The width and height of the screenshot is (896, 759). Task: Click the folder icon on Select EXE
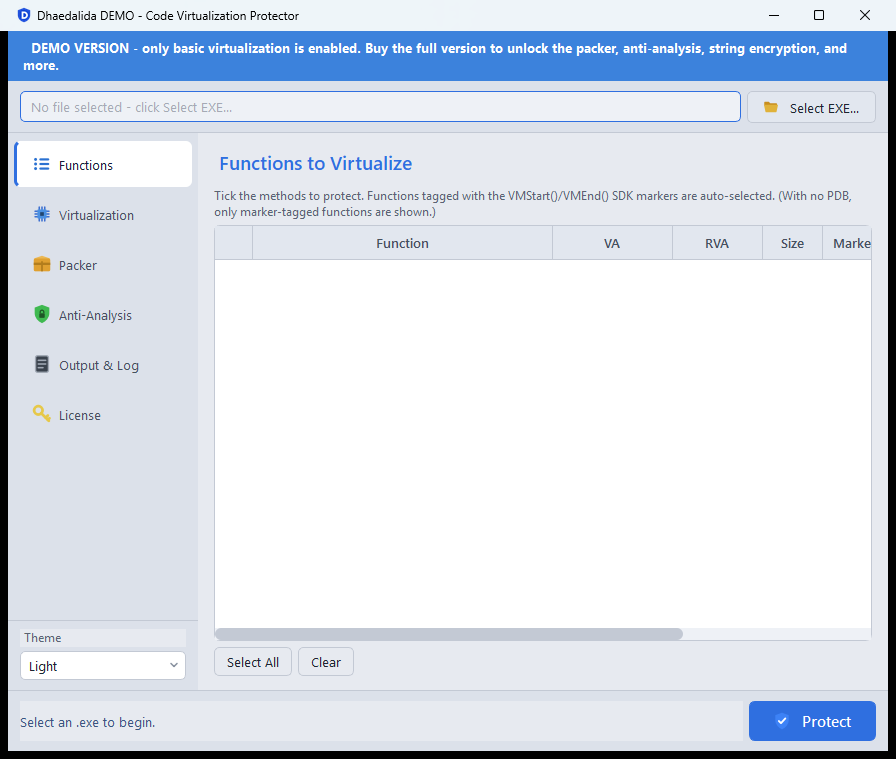click(x=771, y=107)
